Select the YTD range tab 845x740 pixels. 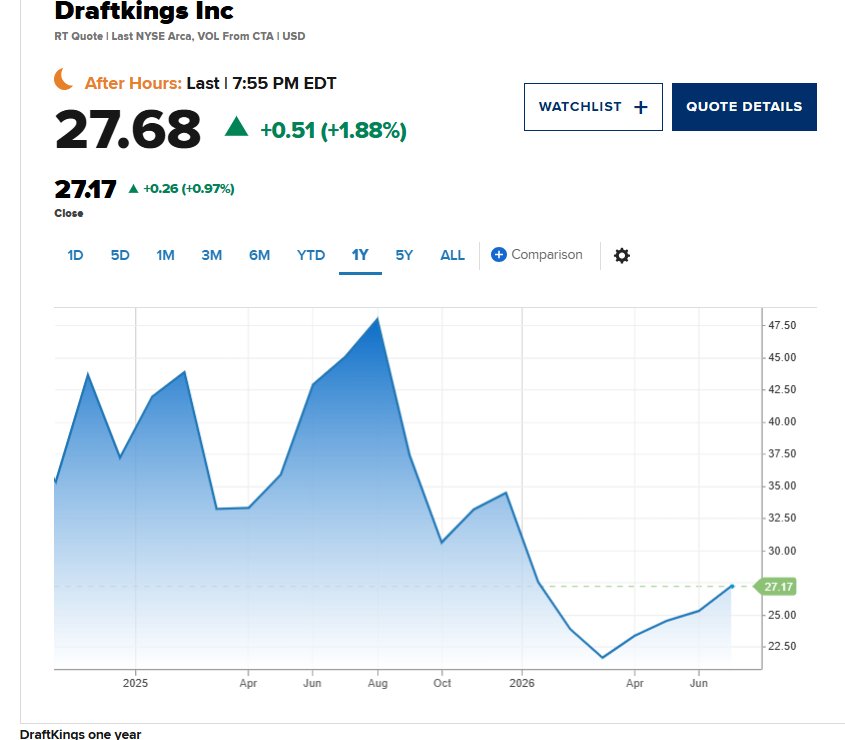tap(310, 255)
